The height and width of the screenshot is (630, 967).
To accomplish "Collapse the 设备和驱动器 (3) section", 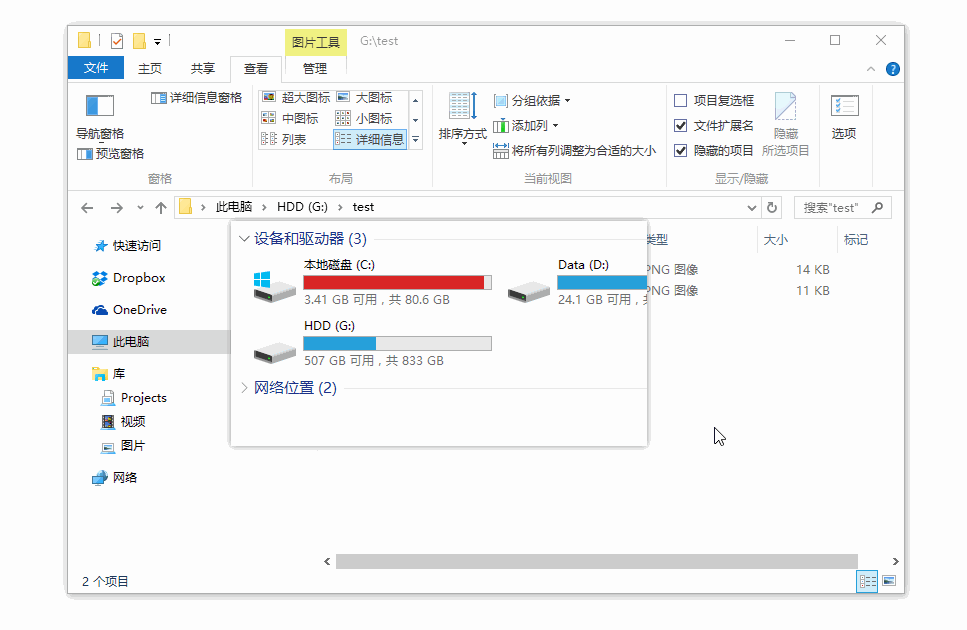I will click(x=243, y=239).
